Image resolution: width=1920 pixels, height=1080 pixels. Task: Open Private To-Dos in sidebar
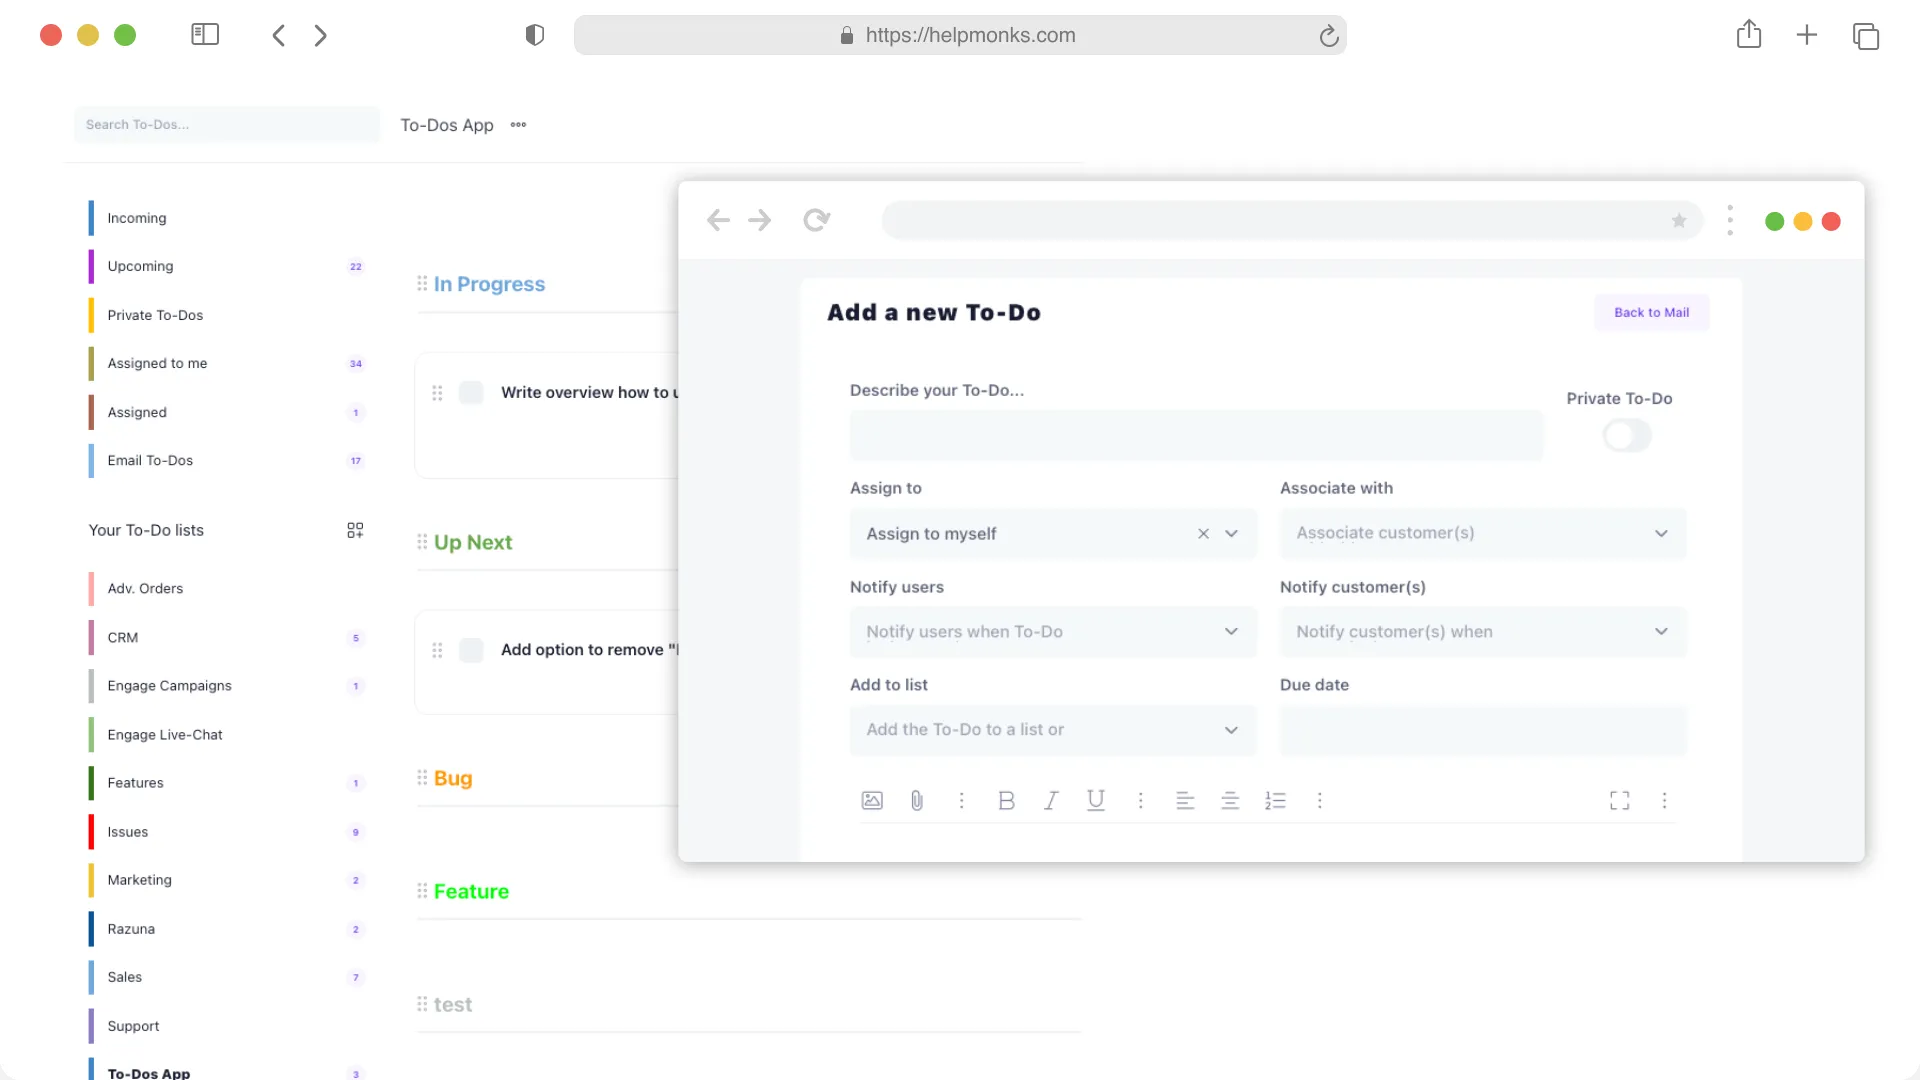(x=155, y=315)
